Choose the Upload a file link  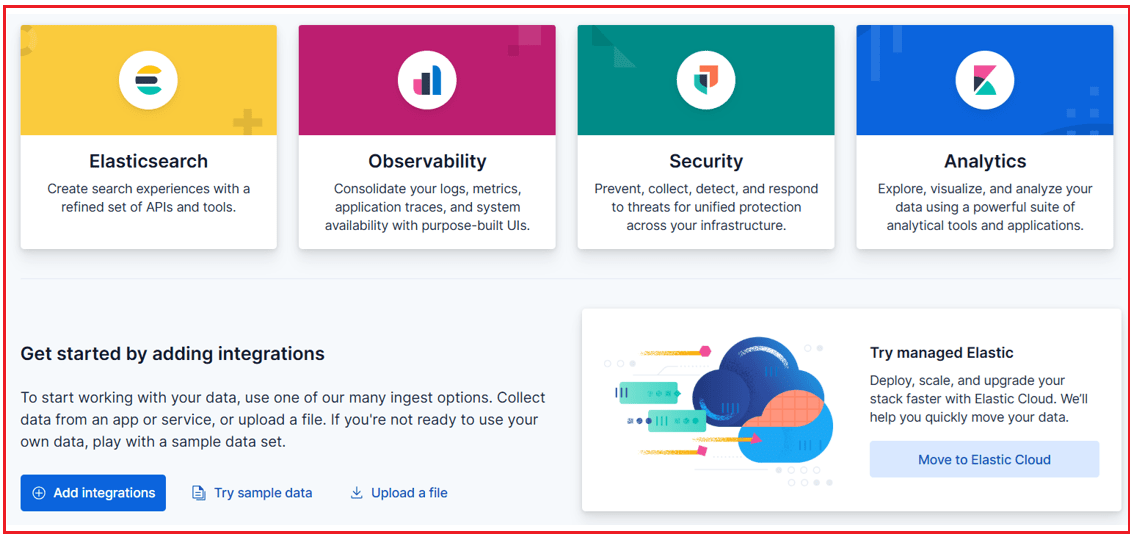[x=409, y=493]
